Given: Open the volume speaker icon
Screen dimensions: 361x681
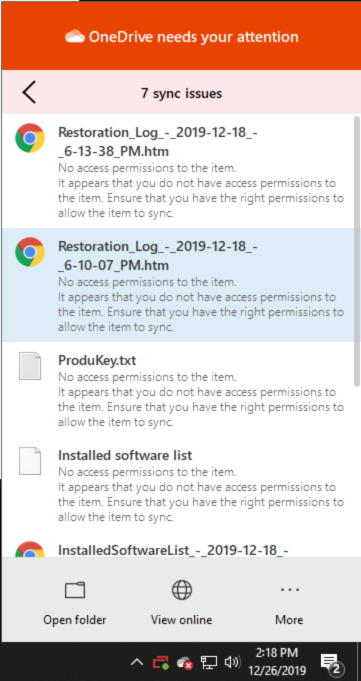Looking at the screenshot, I should pos(232,662).
